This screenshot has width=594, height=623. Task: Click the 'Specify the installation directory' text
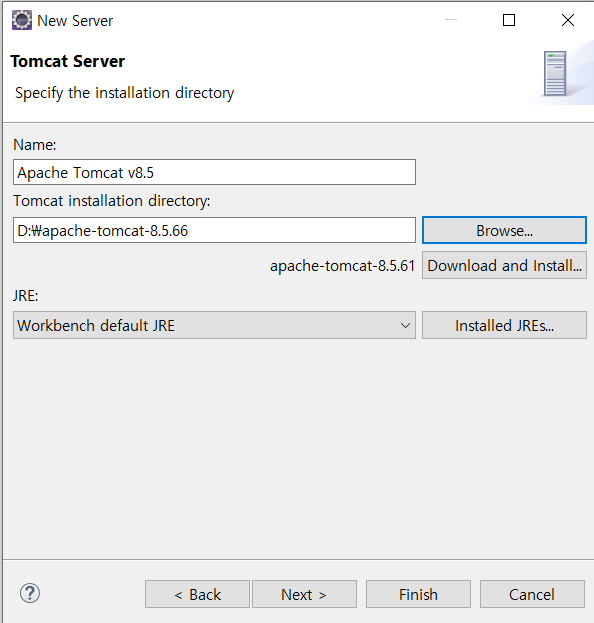[x=124, y=93]
